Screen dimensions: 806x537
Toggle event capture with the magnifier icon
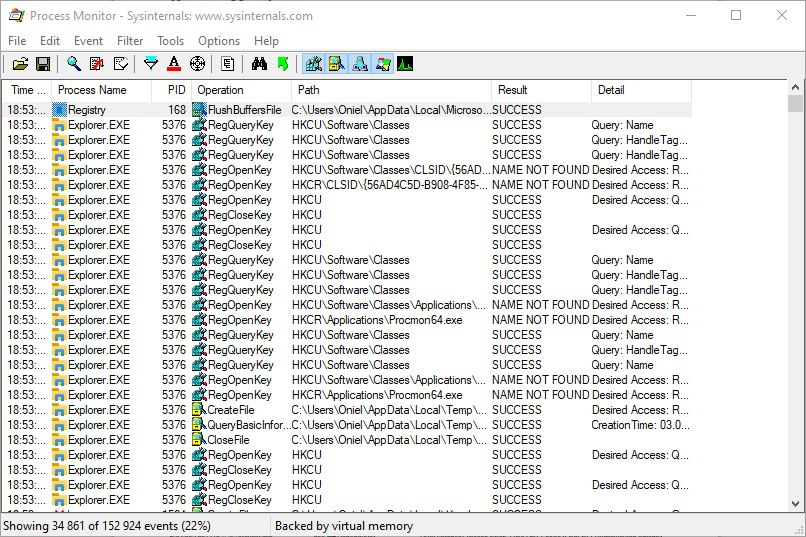click(x=74, y=64)
